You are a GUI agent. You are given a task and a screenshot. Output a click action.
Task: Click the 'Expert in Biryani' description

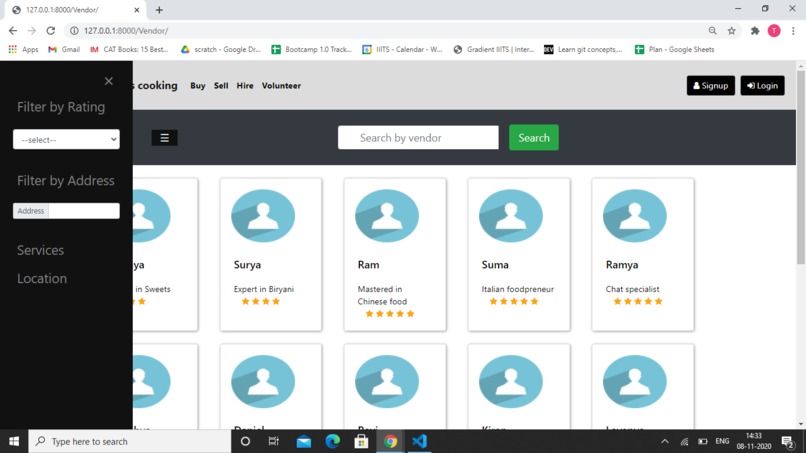264,289
